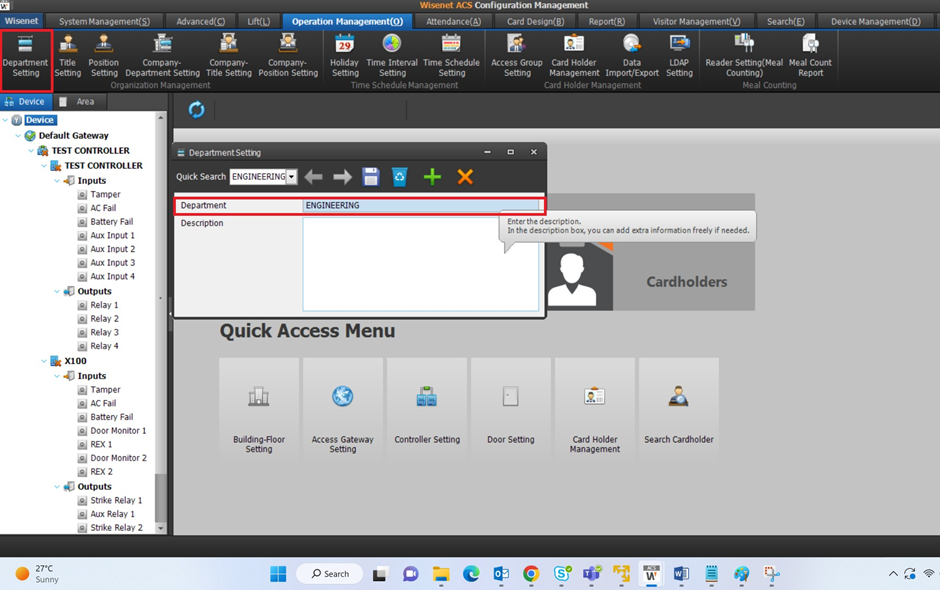Click the Time Interval Setting icon
This screenshot has height=590, width=940.
pyautogui.click(x=392, y=44)
